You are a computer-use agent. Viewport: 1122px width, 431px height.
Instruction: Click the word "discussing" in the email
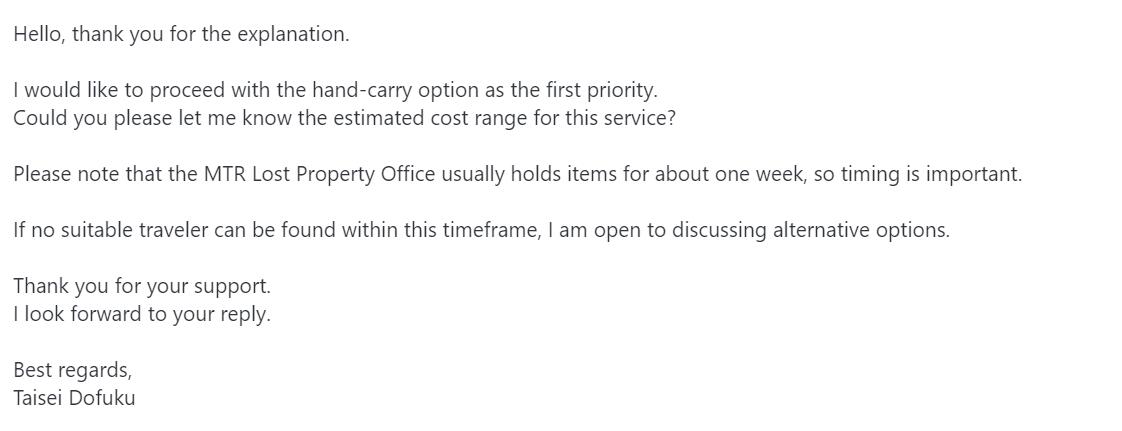[x=719, y=230]
